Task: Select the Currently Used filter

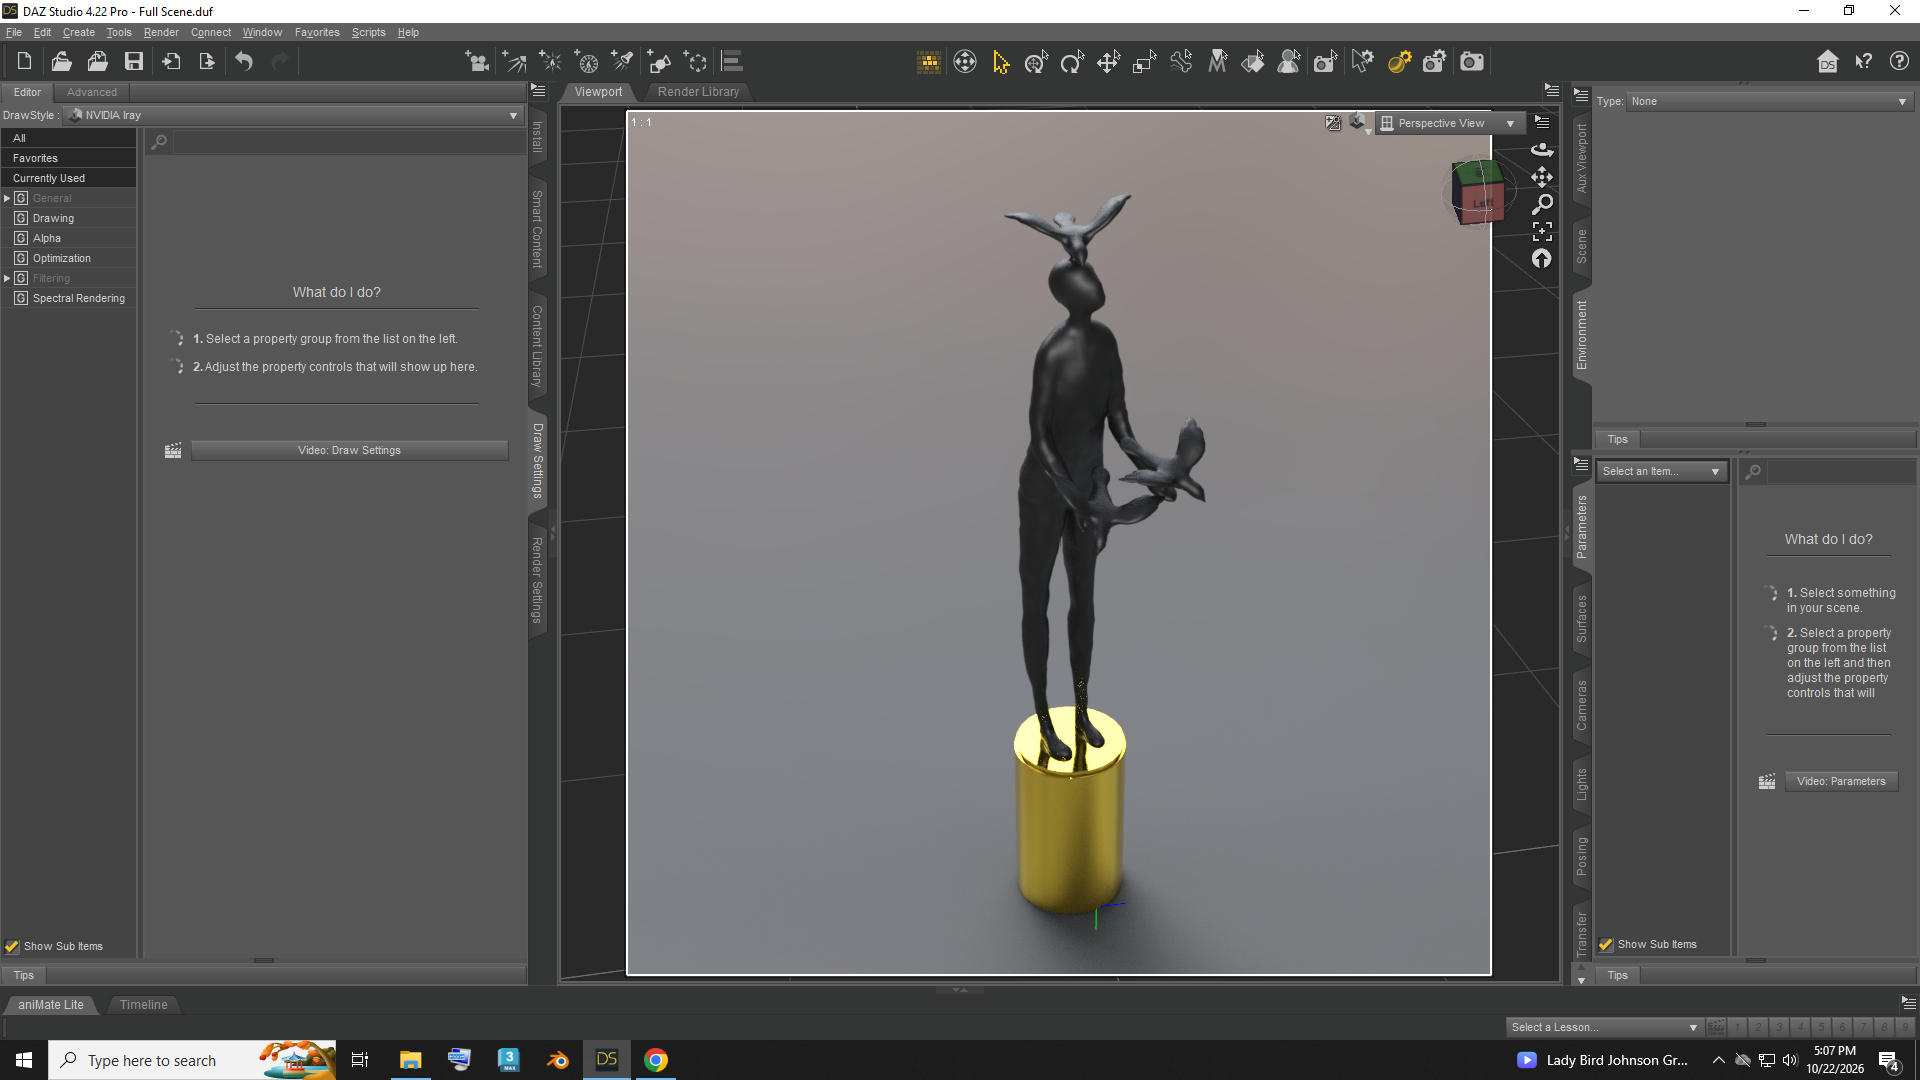Action: tap(68, 178)
